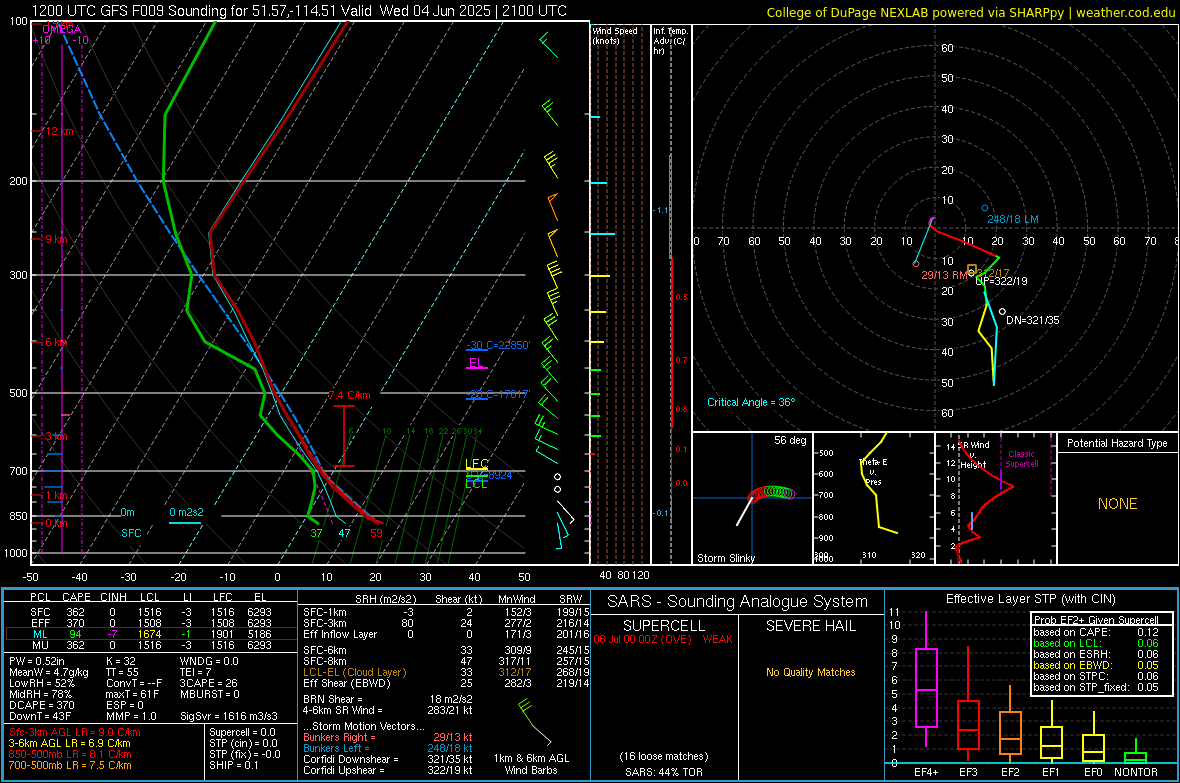Click the 850-500mb LR = 8.1 C/km line
The image size is (1180, 783).
tap(70, 754)
